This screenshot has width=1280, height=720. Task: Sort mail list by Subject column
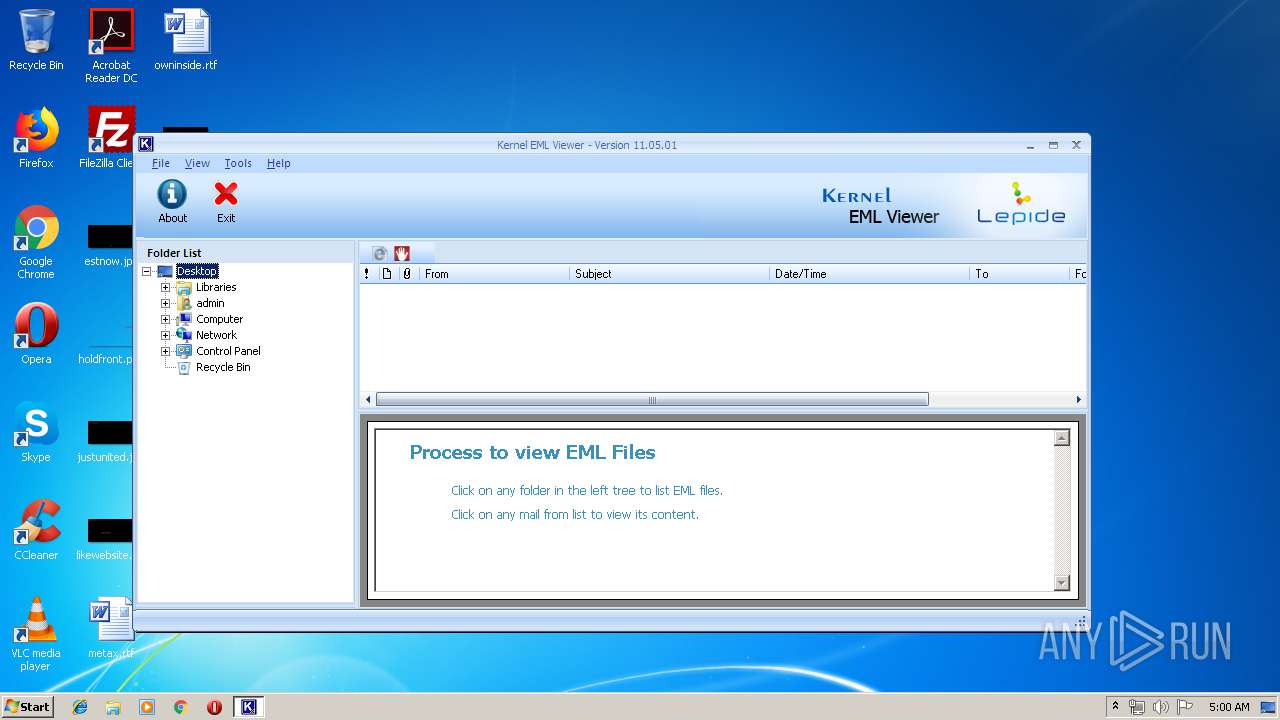tap(669, 273)
